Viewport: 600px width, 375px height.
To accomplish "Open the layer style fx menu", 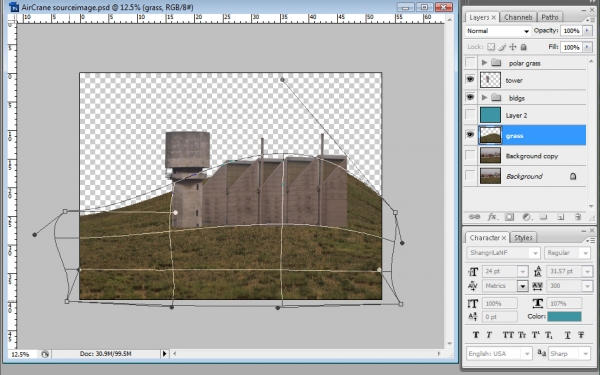I will (x=492, y=217).
